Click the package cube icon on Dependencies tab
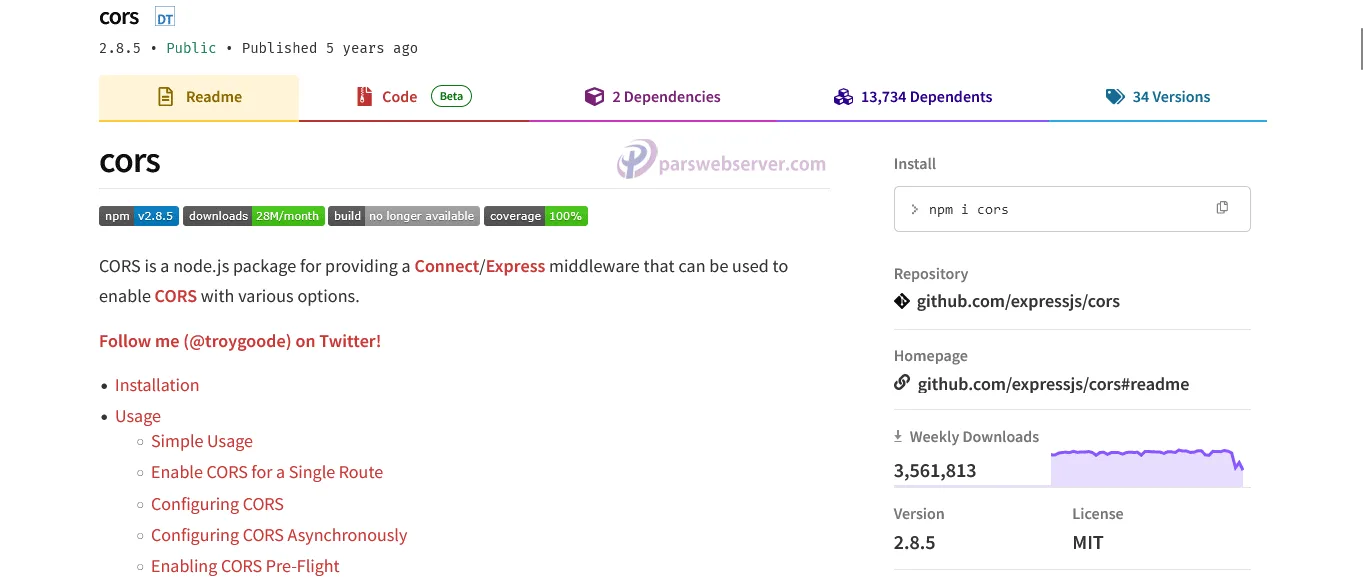This screenshot has height=579, width=1366. [x=595, y=96]
